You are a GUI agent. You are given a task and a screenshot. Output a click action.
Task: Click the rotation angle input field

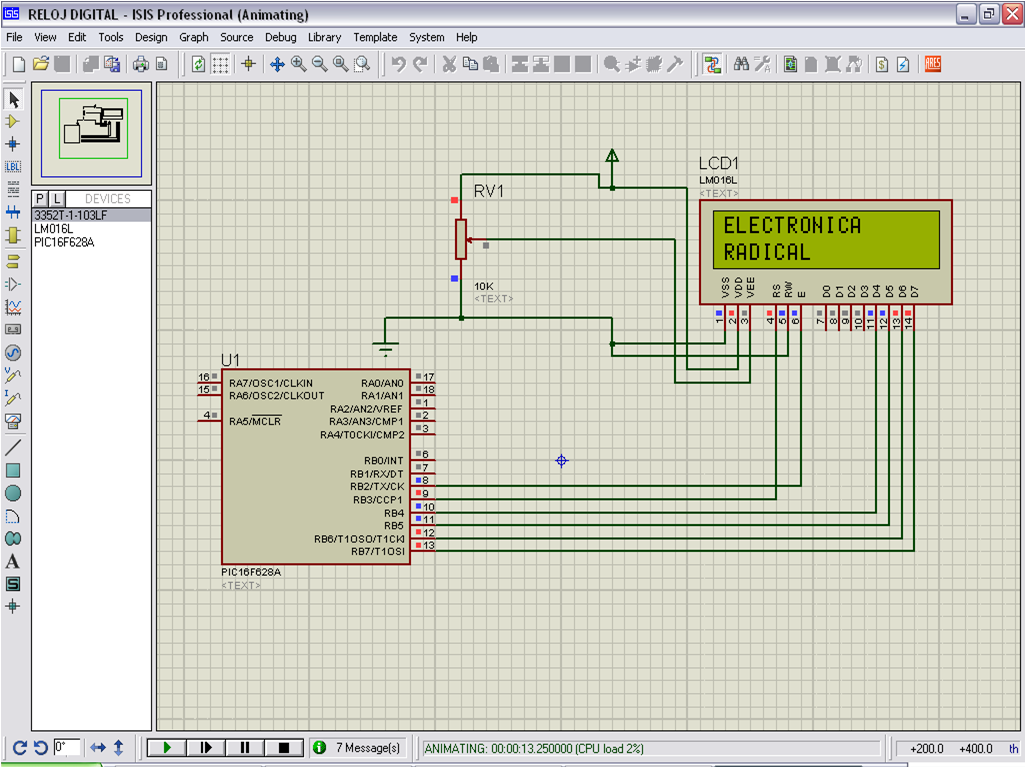[67, 747]
